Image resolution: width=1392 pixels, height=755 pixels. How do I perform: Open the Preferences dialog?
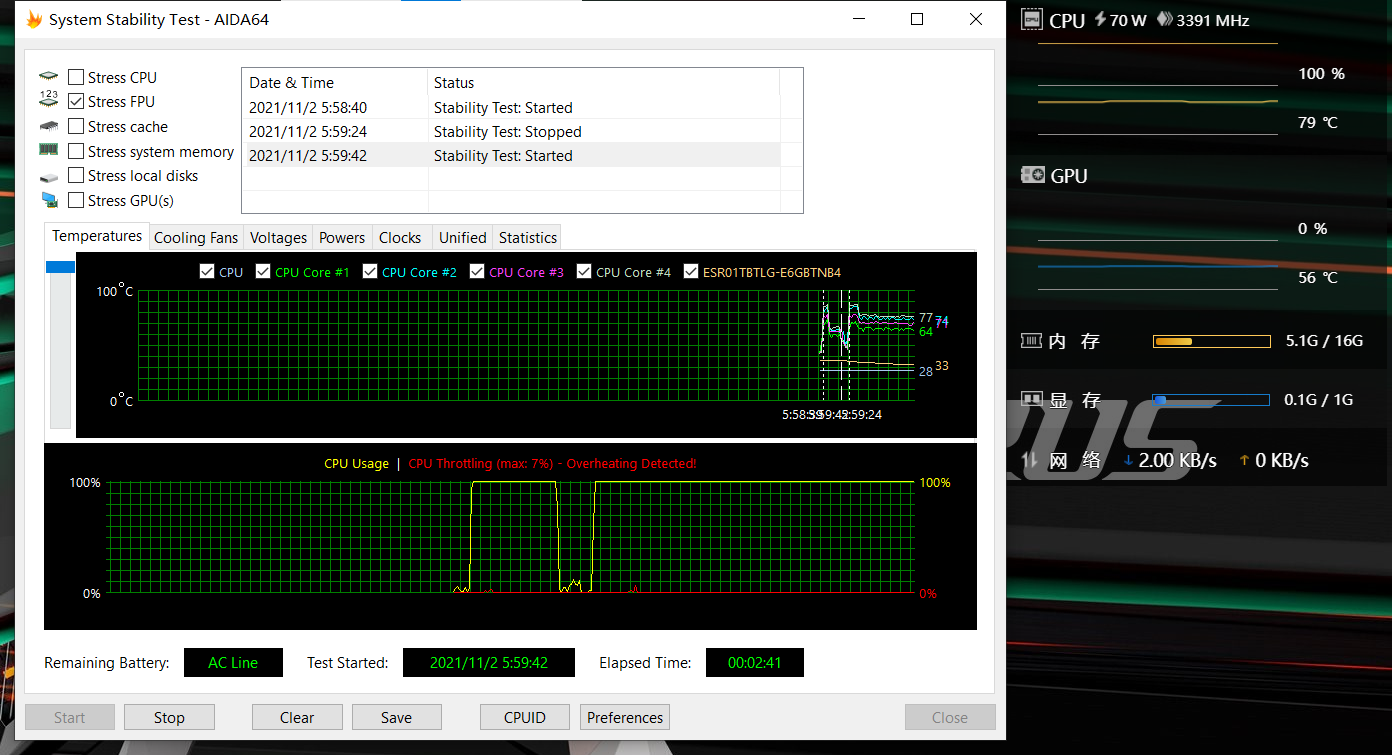tap(624, 717)
